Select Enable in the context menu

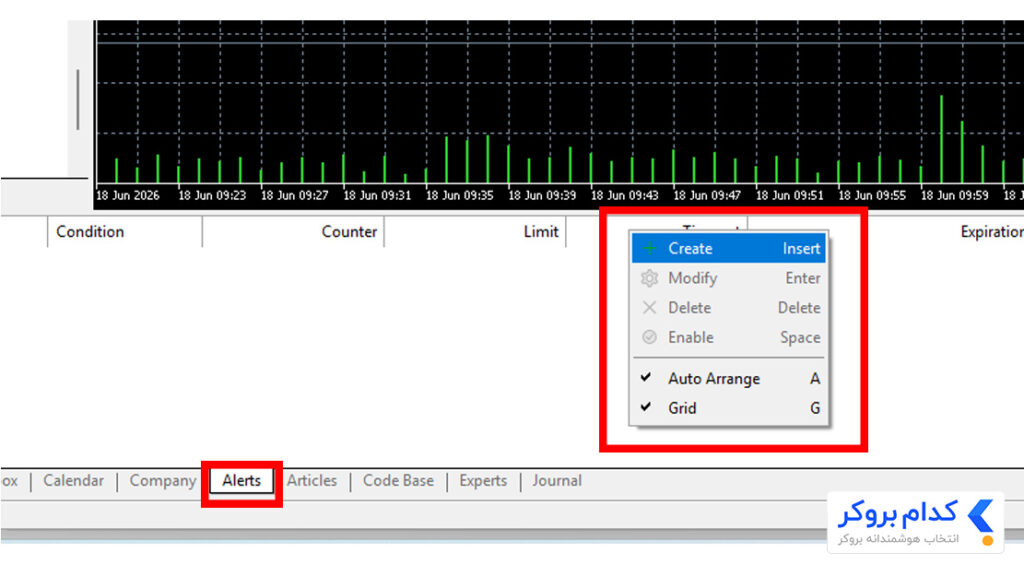tap(728, 338)
